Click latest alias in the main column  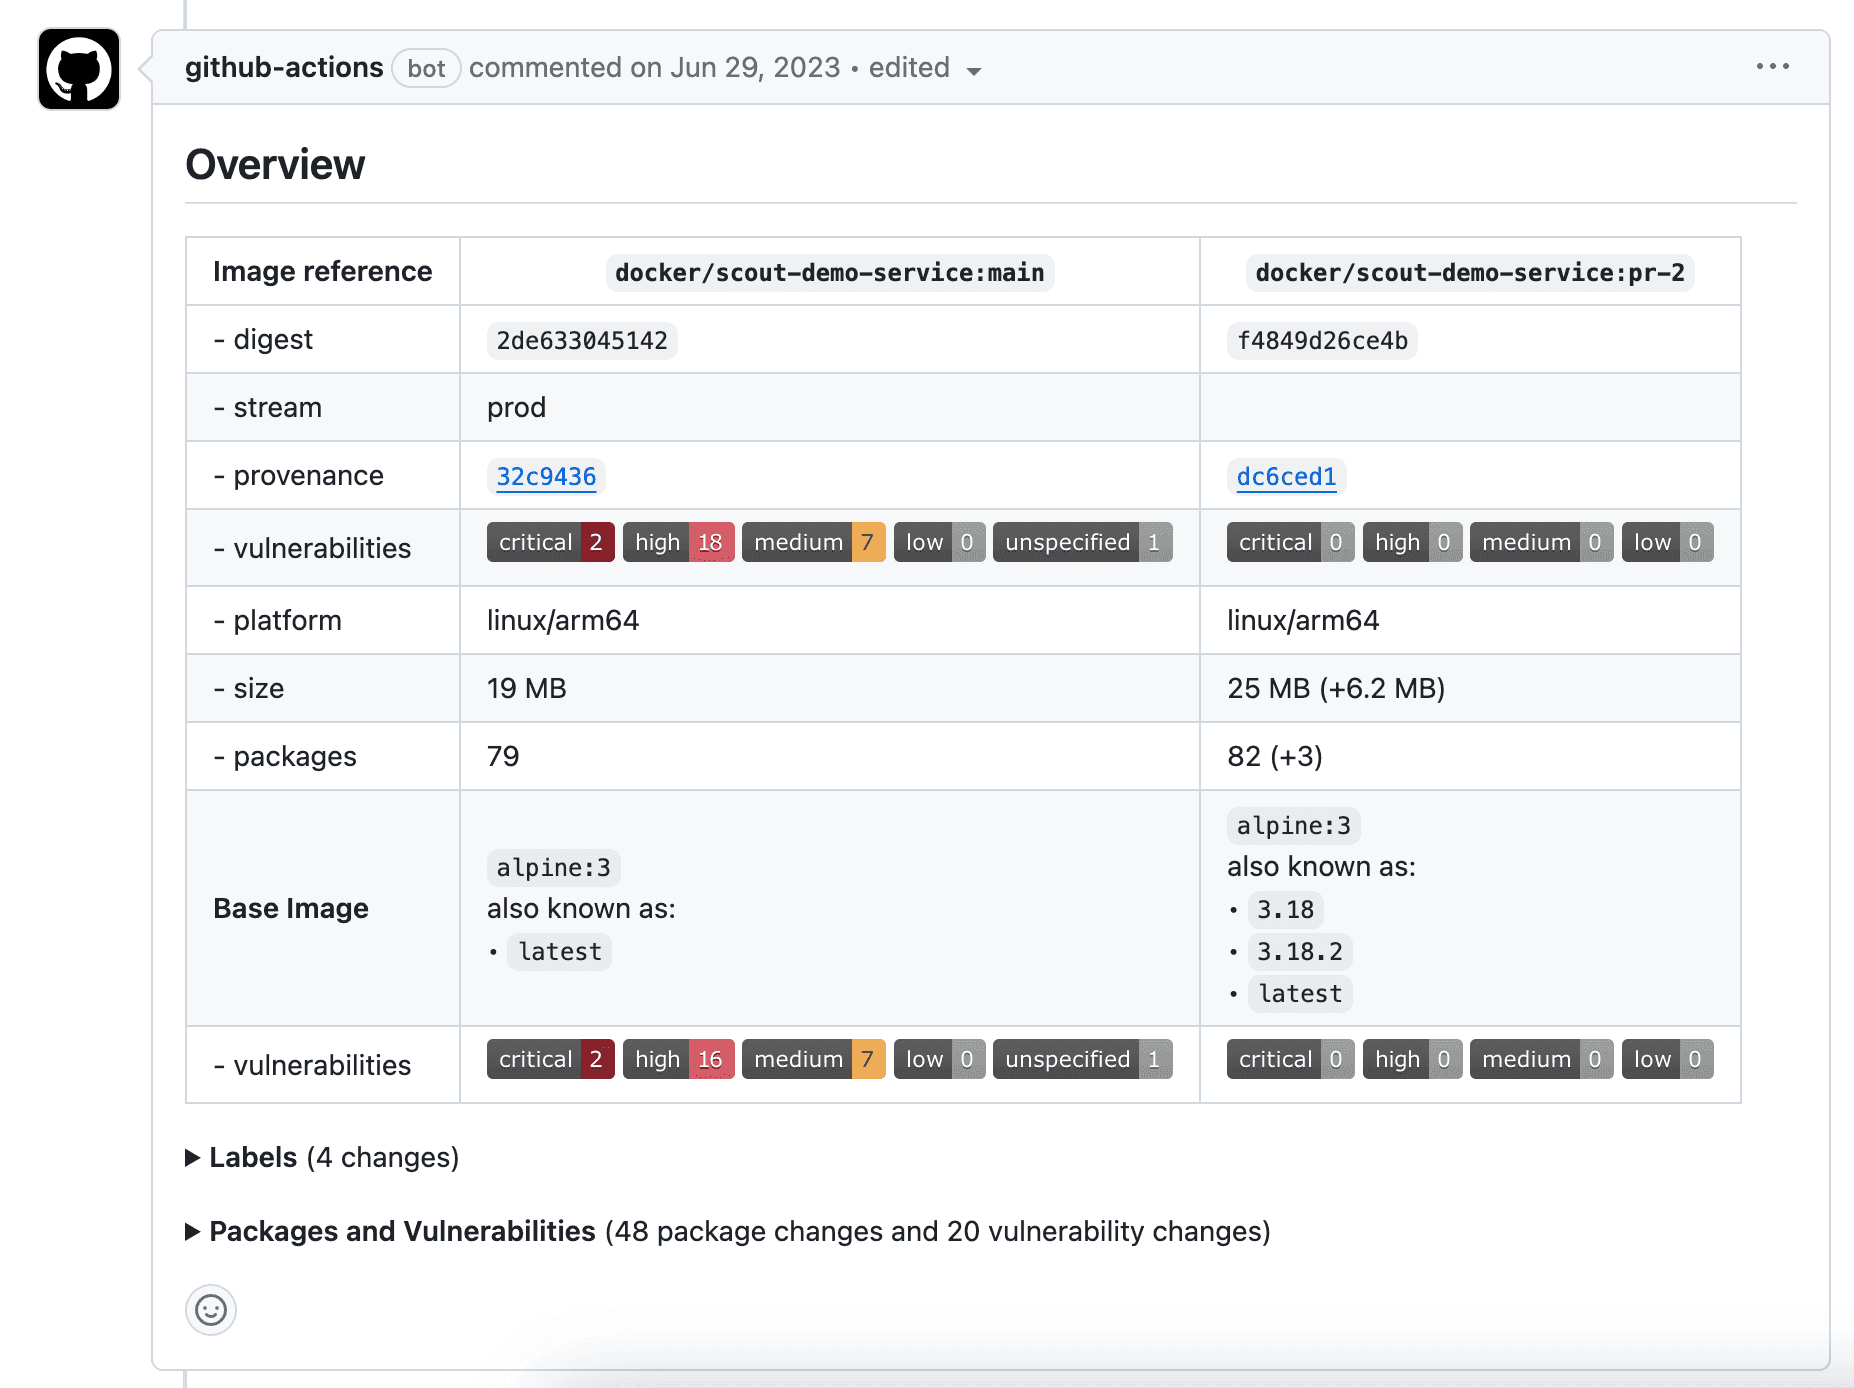560,951
